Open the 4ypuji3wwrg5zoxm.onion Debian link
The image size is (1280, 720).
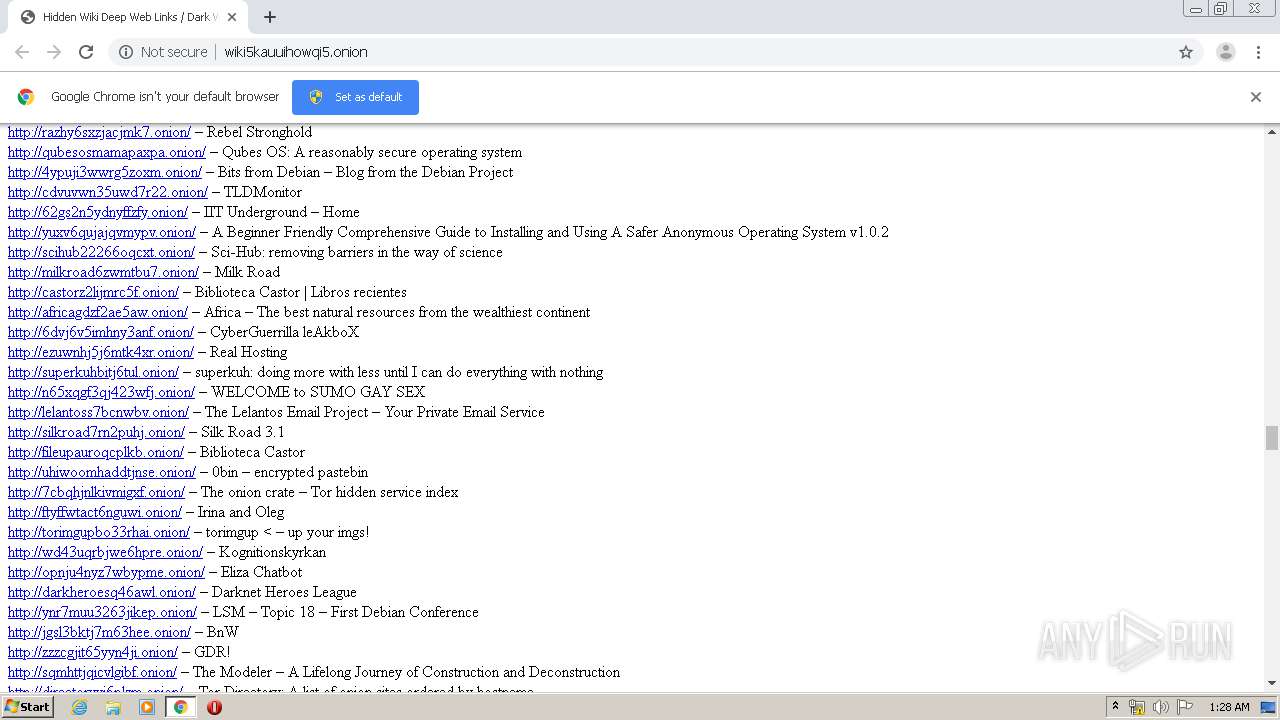105,172
